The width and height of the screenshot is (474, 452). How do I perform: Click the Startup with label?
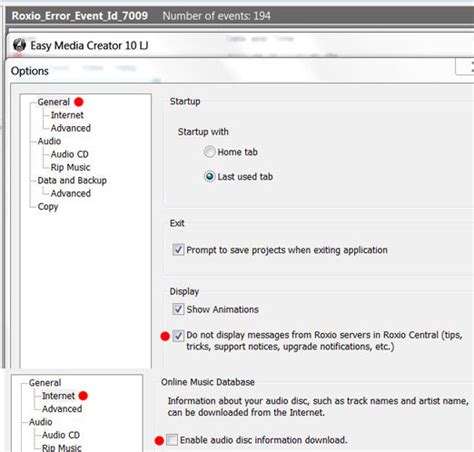click(203, 132)
